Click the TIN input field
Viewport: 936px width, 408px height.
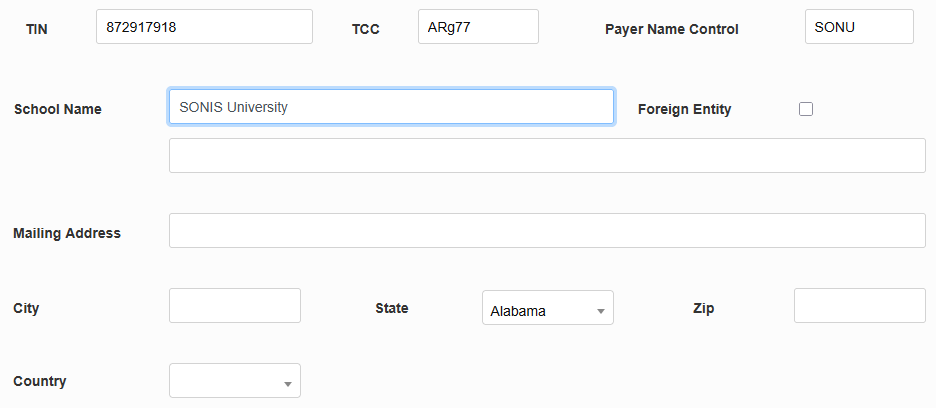click(x=204, y=27)
